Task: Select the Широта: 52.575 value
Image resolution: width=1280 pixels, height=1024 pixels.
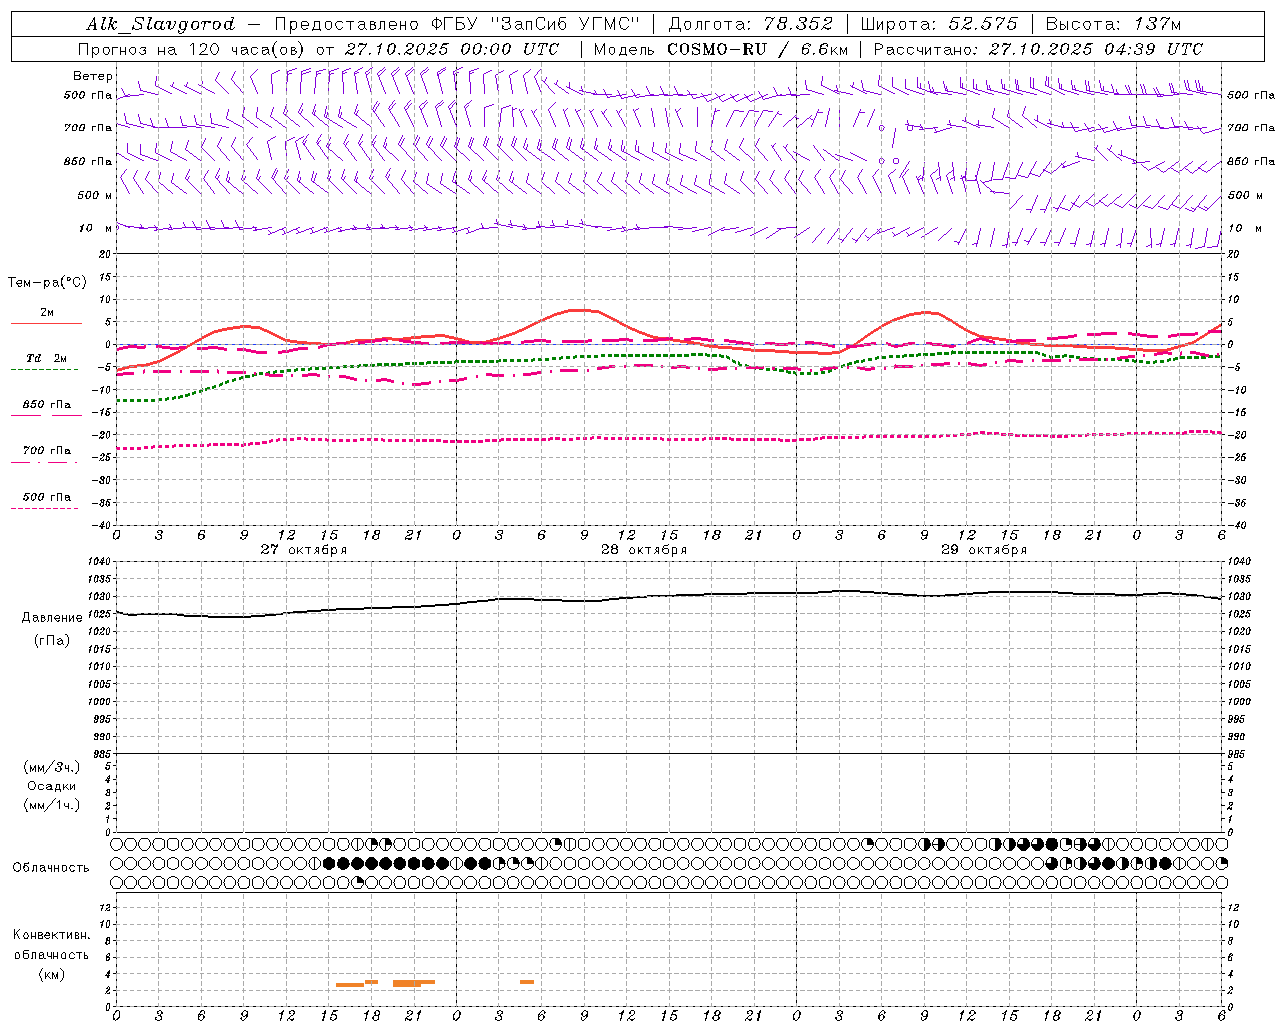Action: pyautogui.click(x=939, y=24)
